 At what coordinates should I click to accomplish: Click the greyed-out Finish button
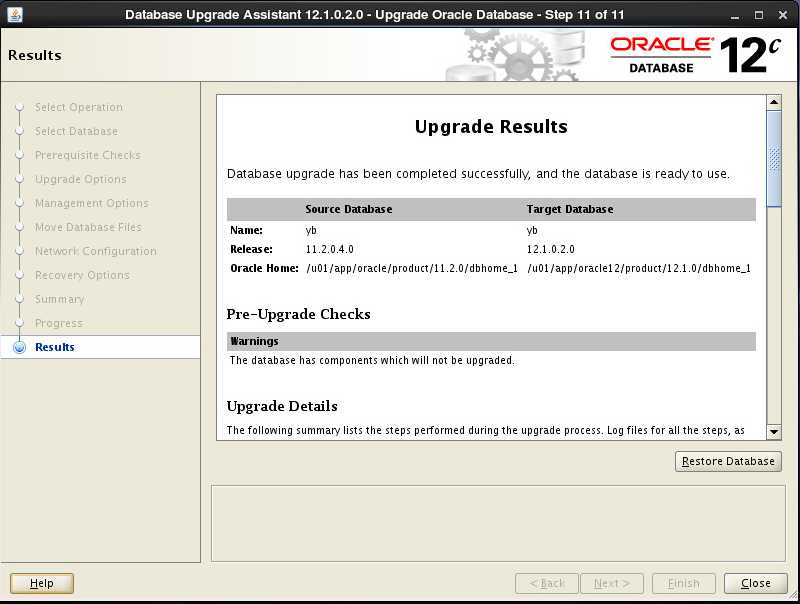tap(684, 583)
